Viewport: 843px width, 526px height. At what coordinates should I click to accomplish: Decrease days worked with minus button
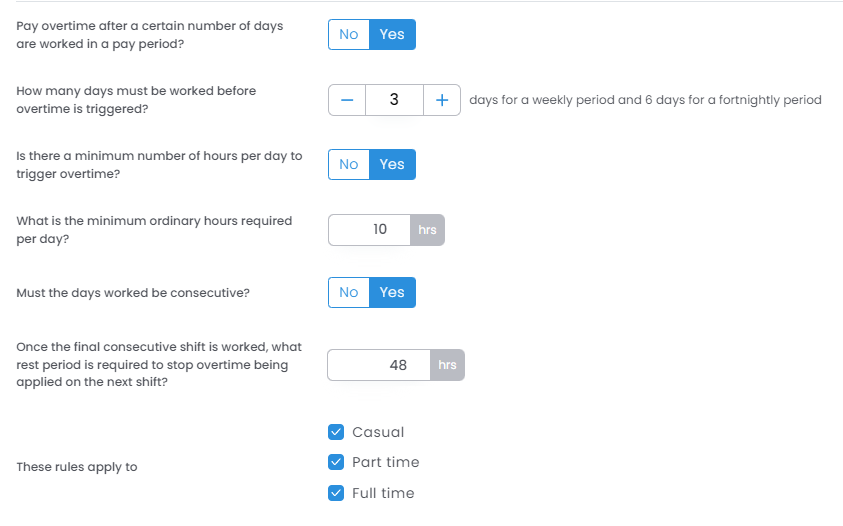(x=347, y=100)
